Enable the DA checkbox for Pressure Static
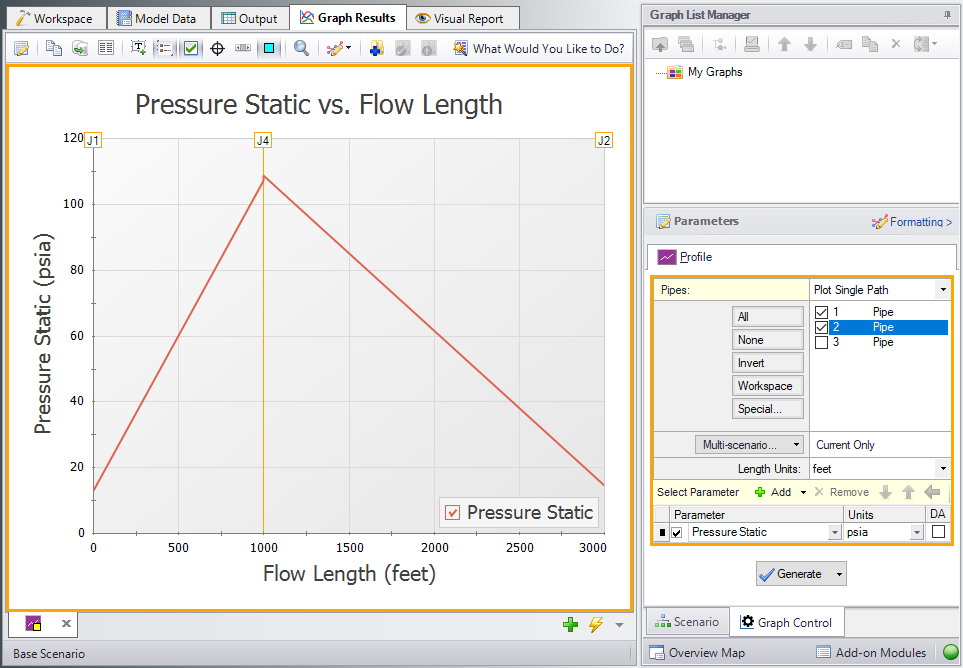This screenshot has height=668, width=963. pos(938,532)
